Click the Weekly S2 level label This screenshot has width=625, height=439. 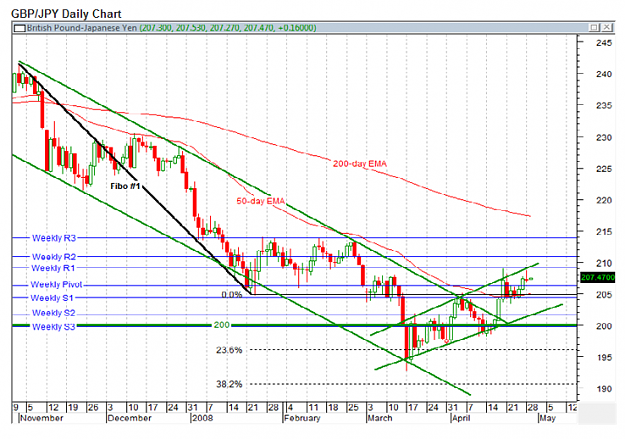53,313
